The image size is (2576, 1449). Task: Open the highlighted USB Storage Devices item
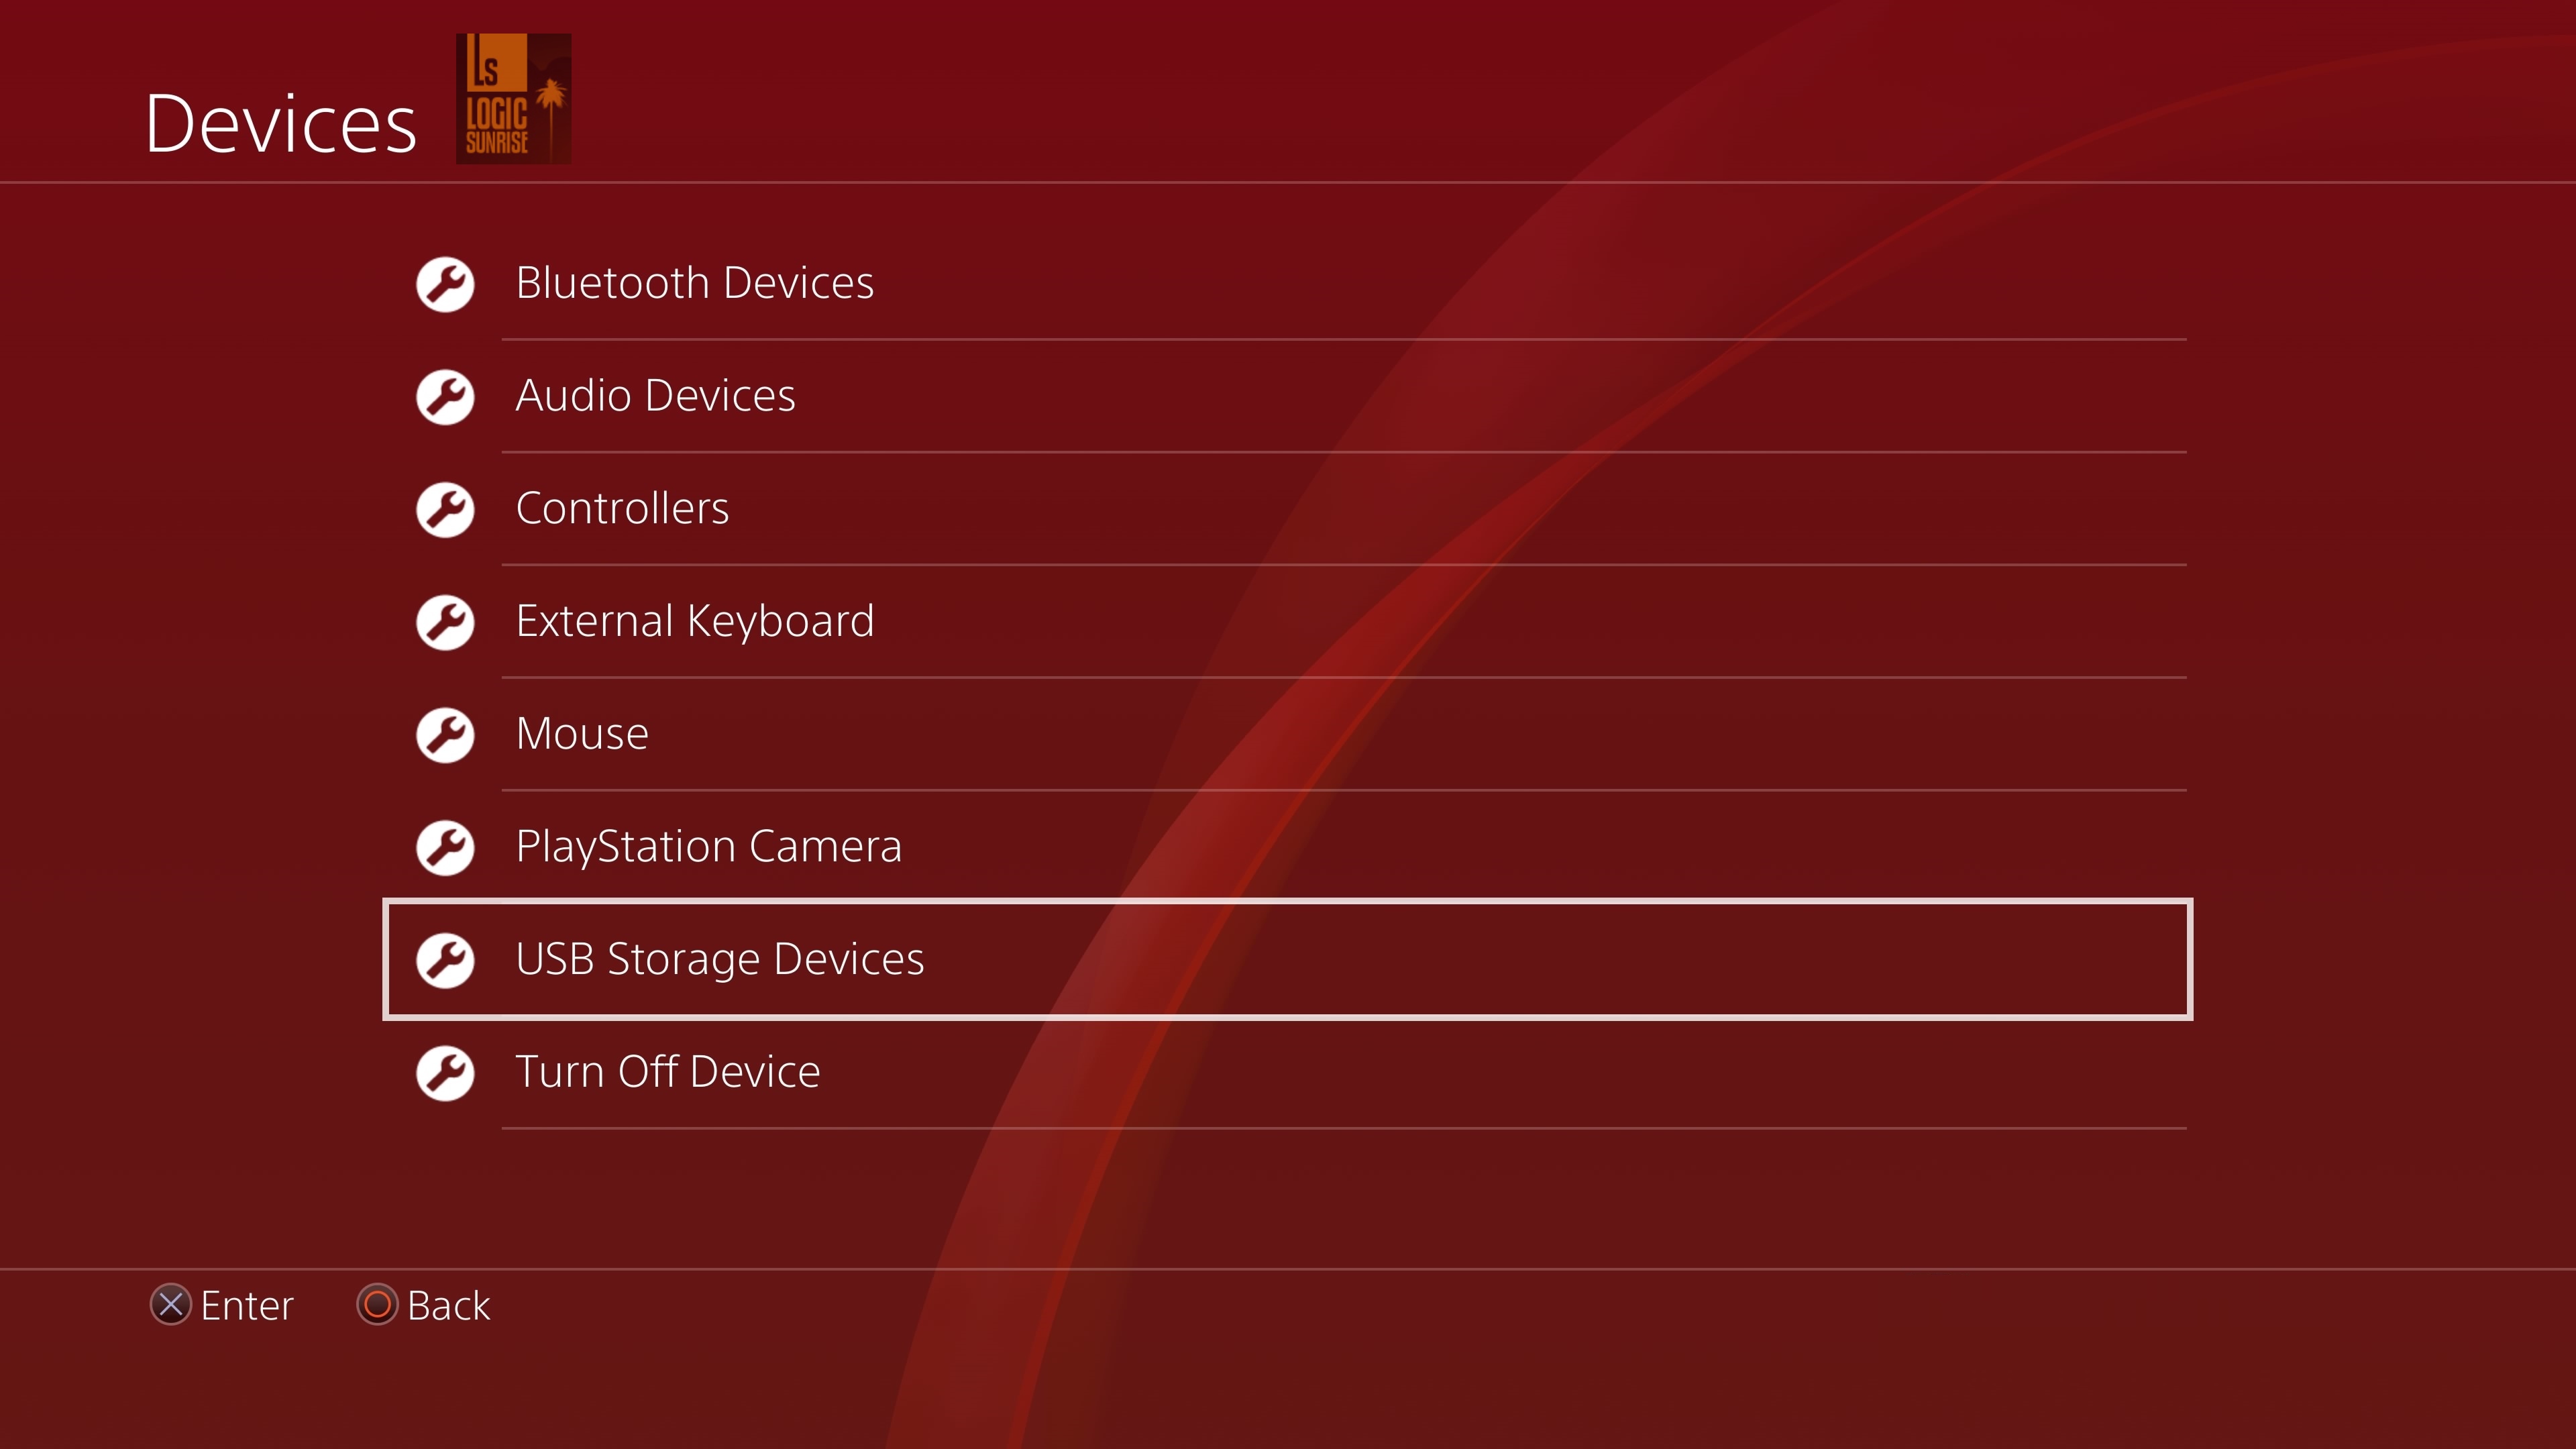pyautogui.click(x=1287, y=960)
